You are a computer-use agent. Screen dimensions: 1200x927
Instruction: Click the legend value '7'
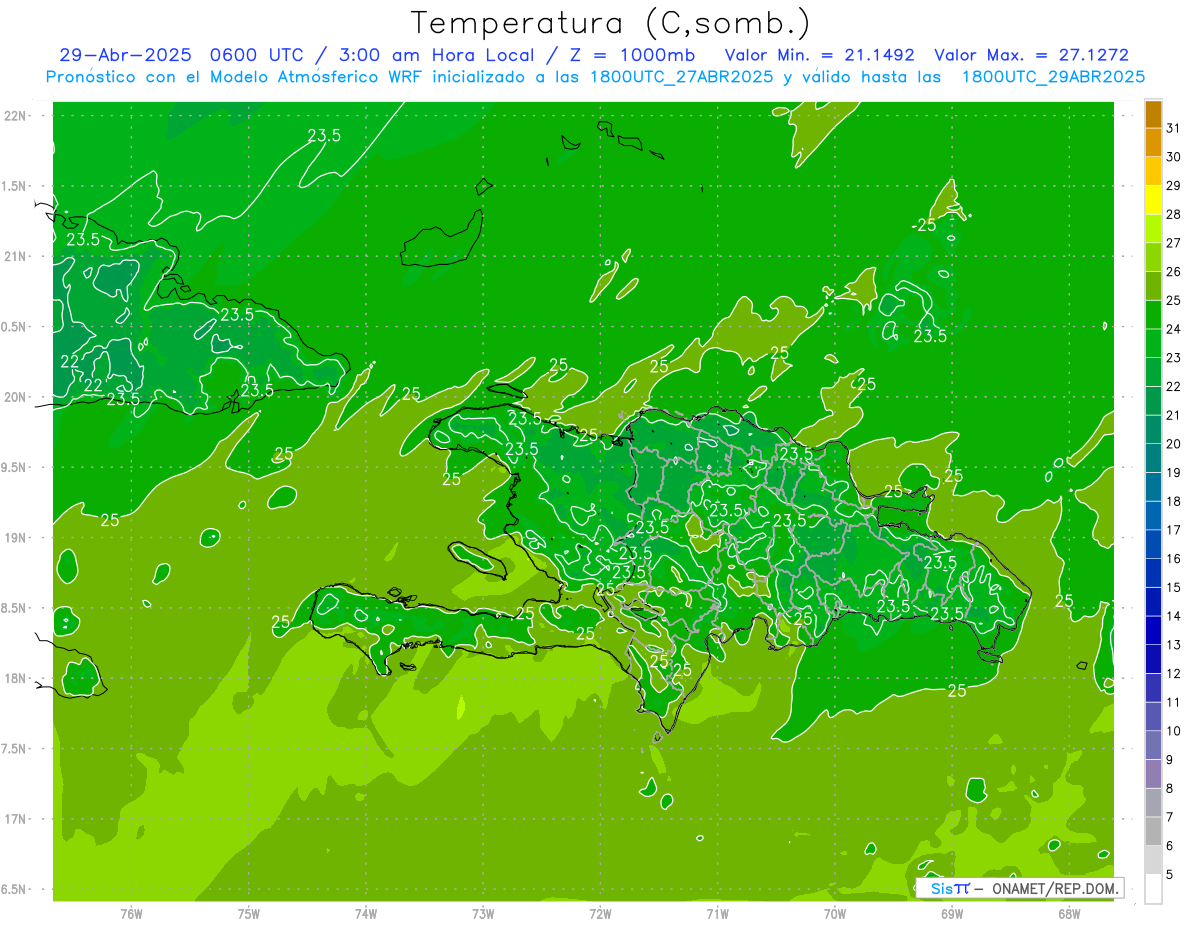click(1169, 817)
